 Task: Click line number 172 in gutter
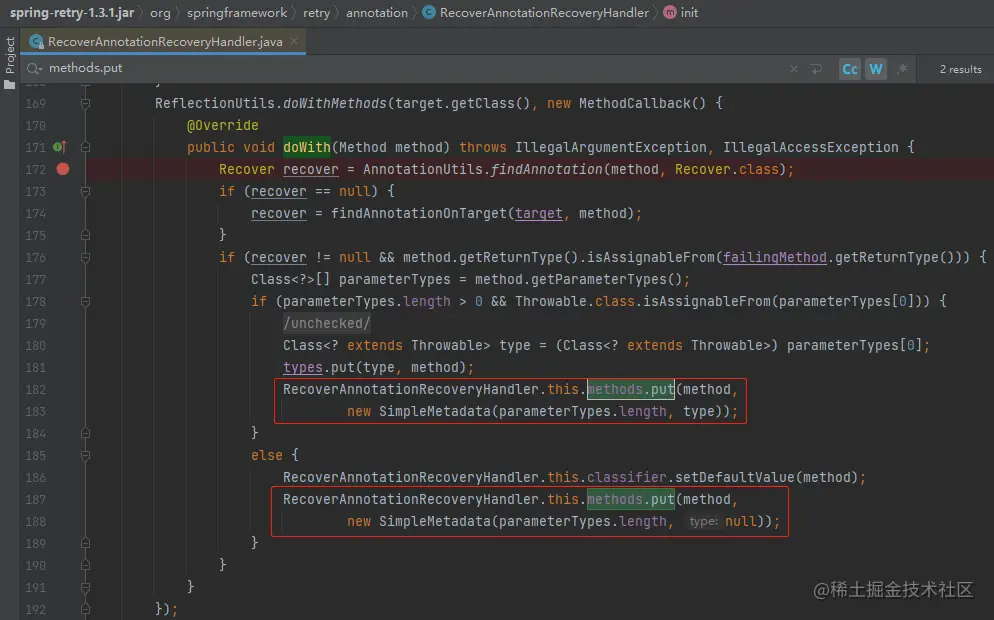(x=36, y=169)
